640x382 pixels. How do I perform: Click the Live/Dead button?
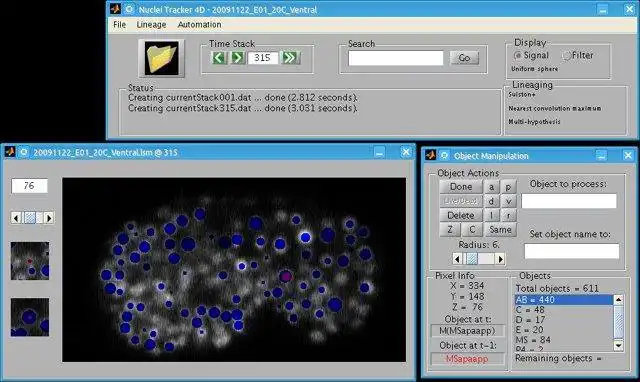461,201
